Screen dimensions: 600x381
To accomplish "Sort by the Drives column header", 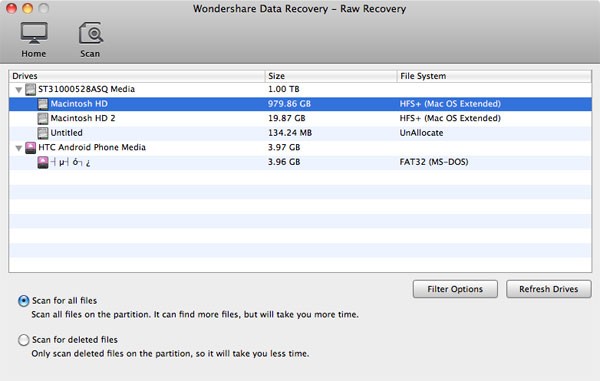I will (x=137, y=76).
